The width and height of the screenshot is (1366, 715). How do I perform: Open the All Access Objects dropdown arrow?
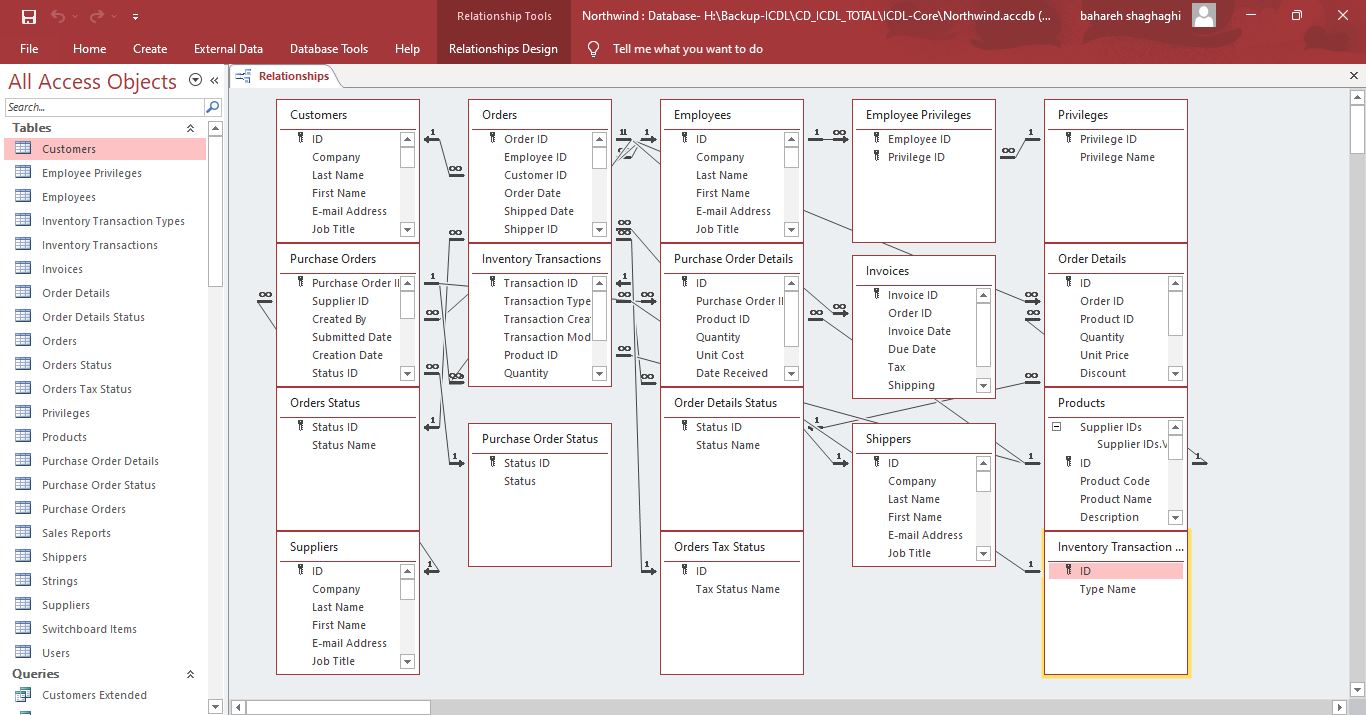[195, 81]
